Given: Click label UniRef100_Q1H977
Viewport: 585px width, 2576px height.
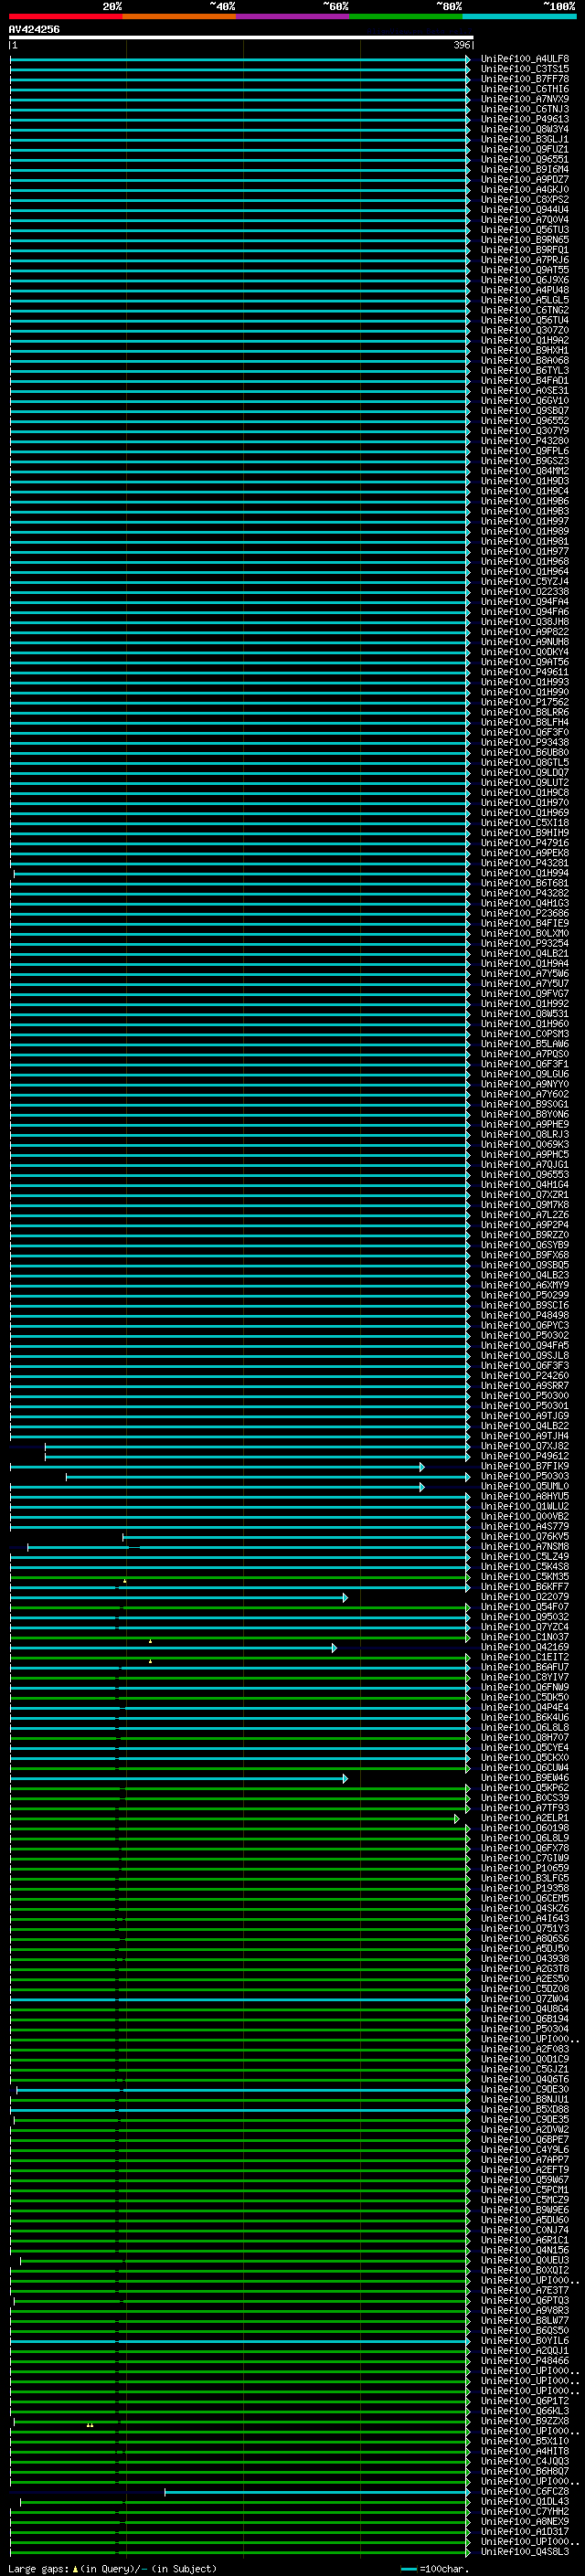Looking at the screenshot, I should pos(525,551).
